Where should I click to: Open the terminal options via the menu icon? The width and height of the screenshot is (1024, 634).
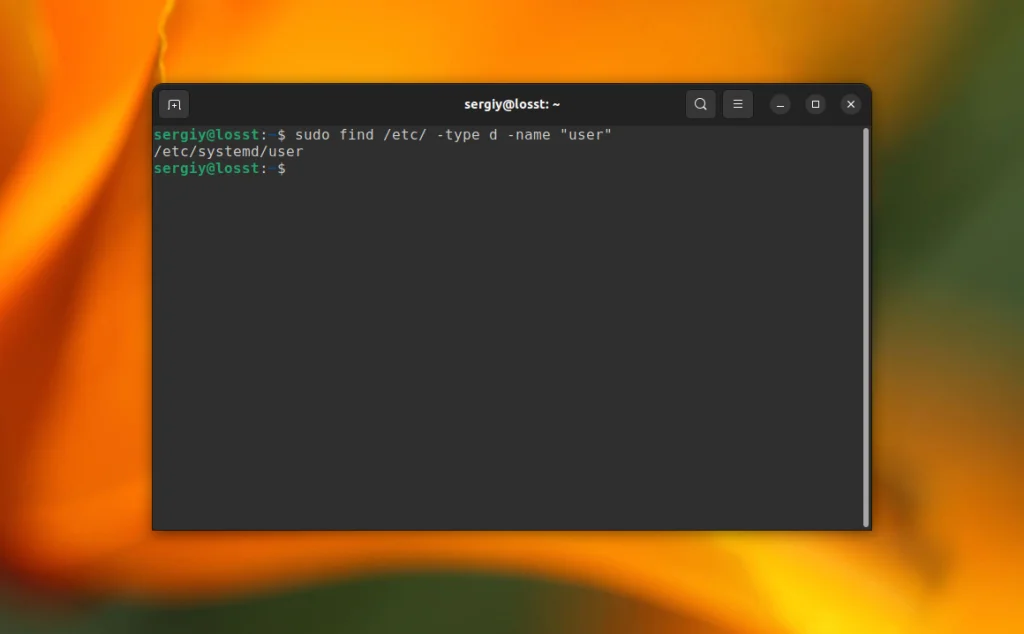737,104
